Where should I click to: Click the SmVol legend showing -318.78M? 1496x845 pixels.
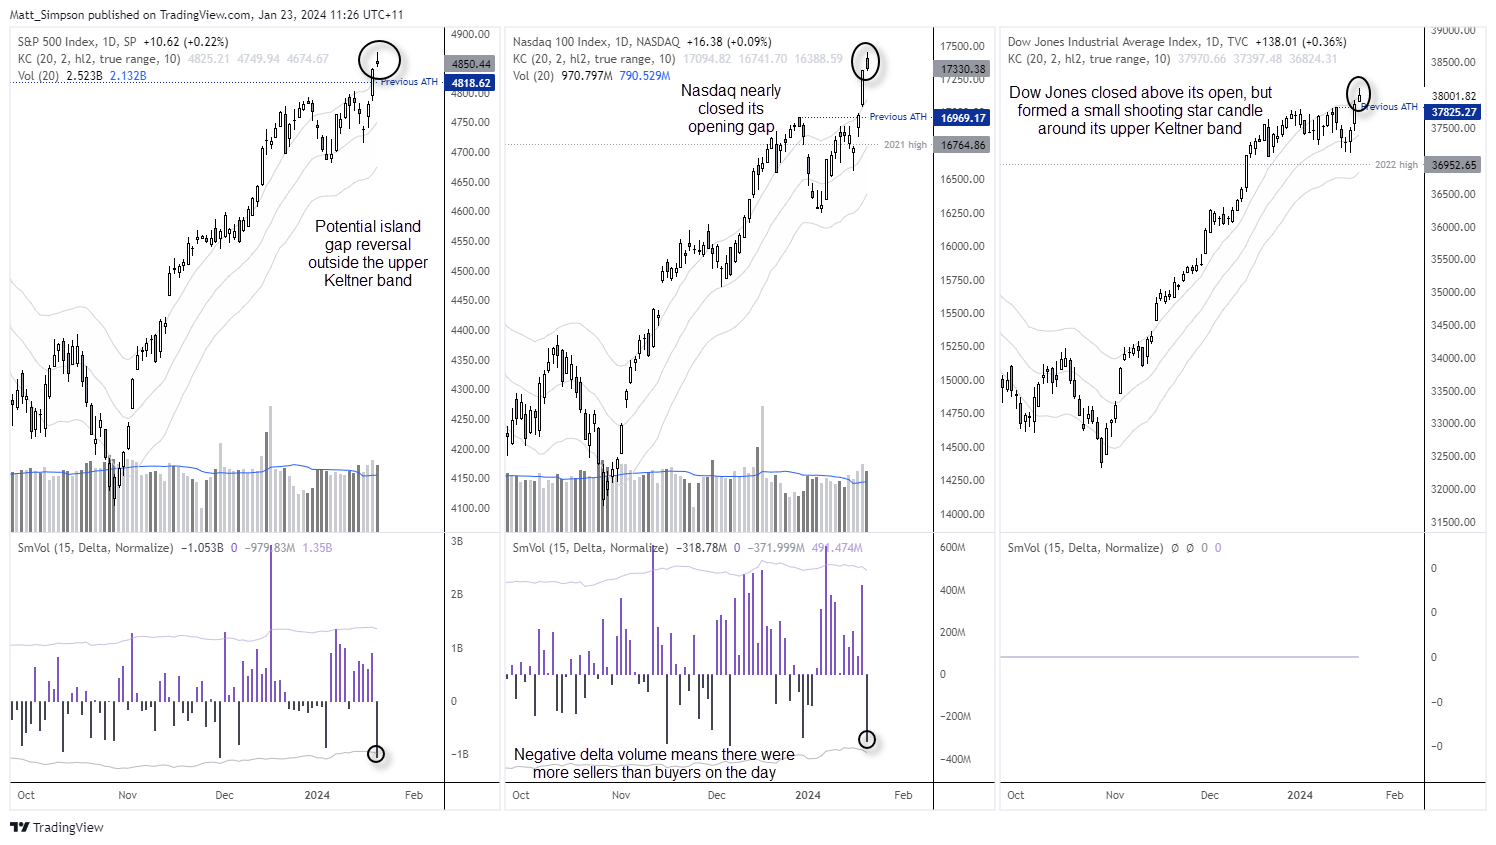[687, 548]
